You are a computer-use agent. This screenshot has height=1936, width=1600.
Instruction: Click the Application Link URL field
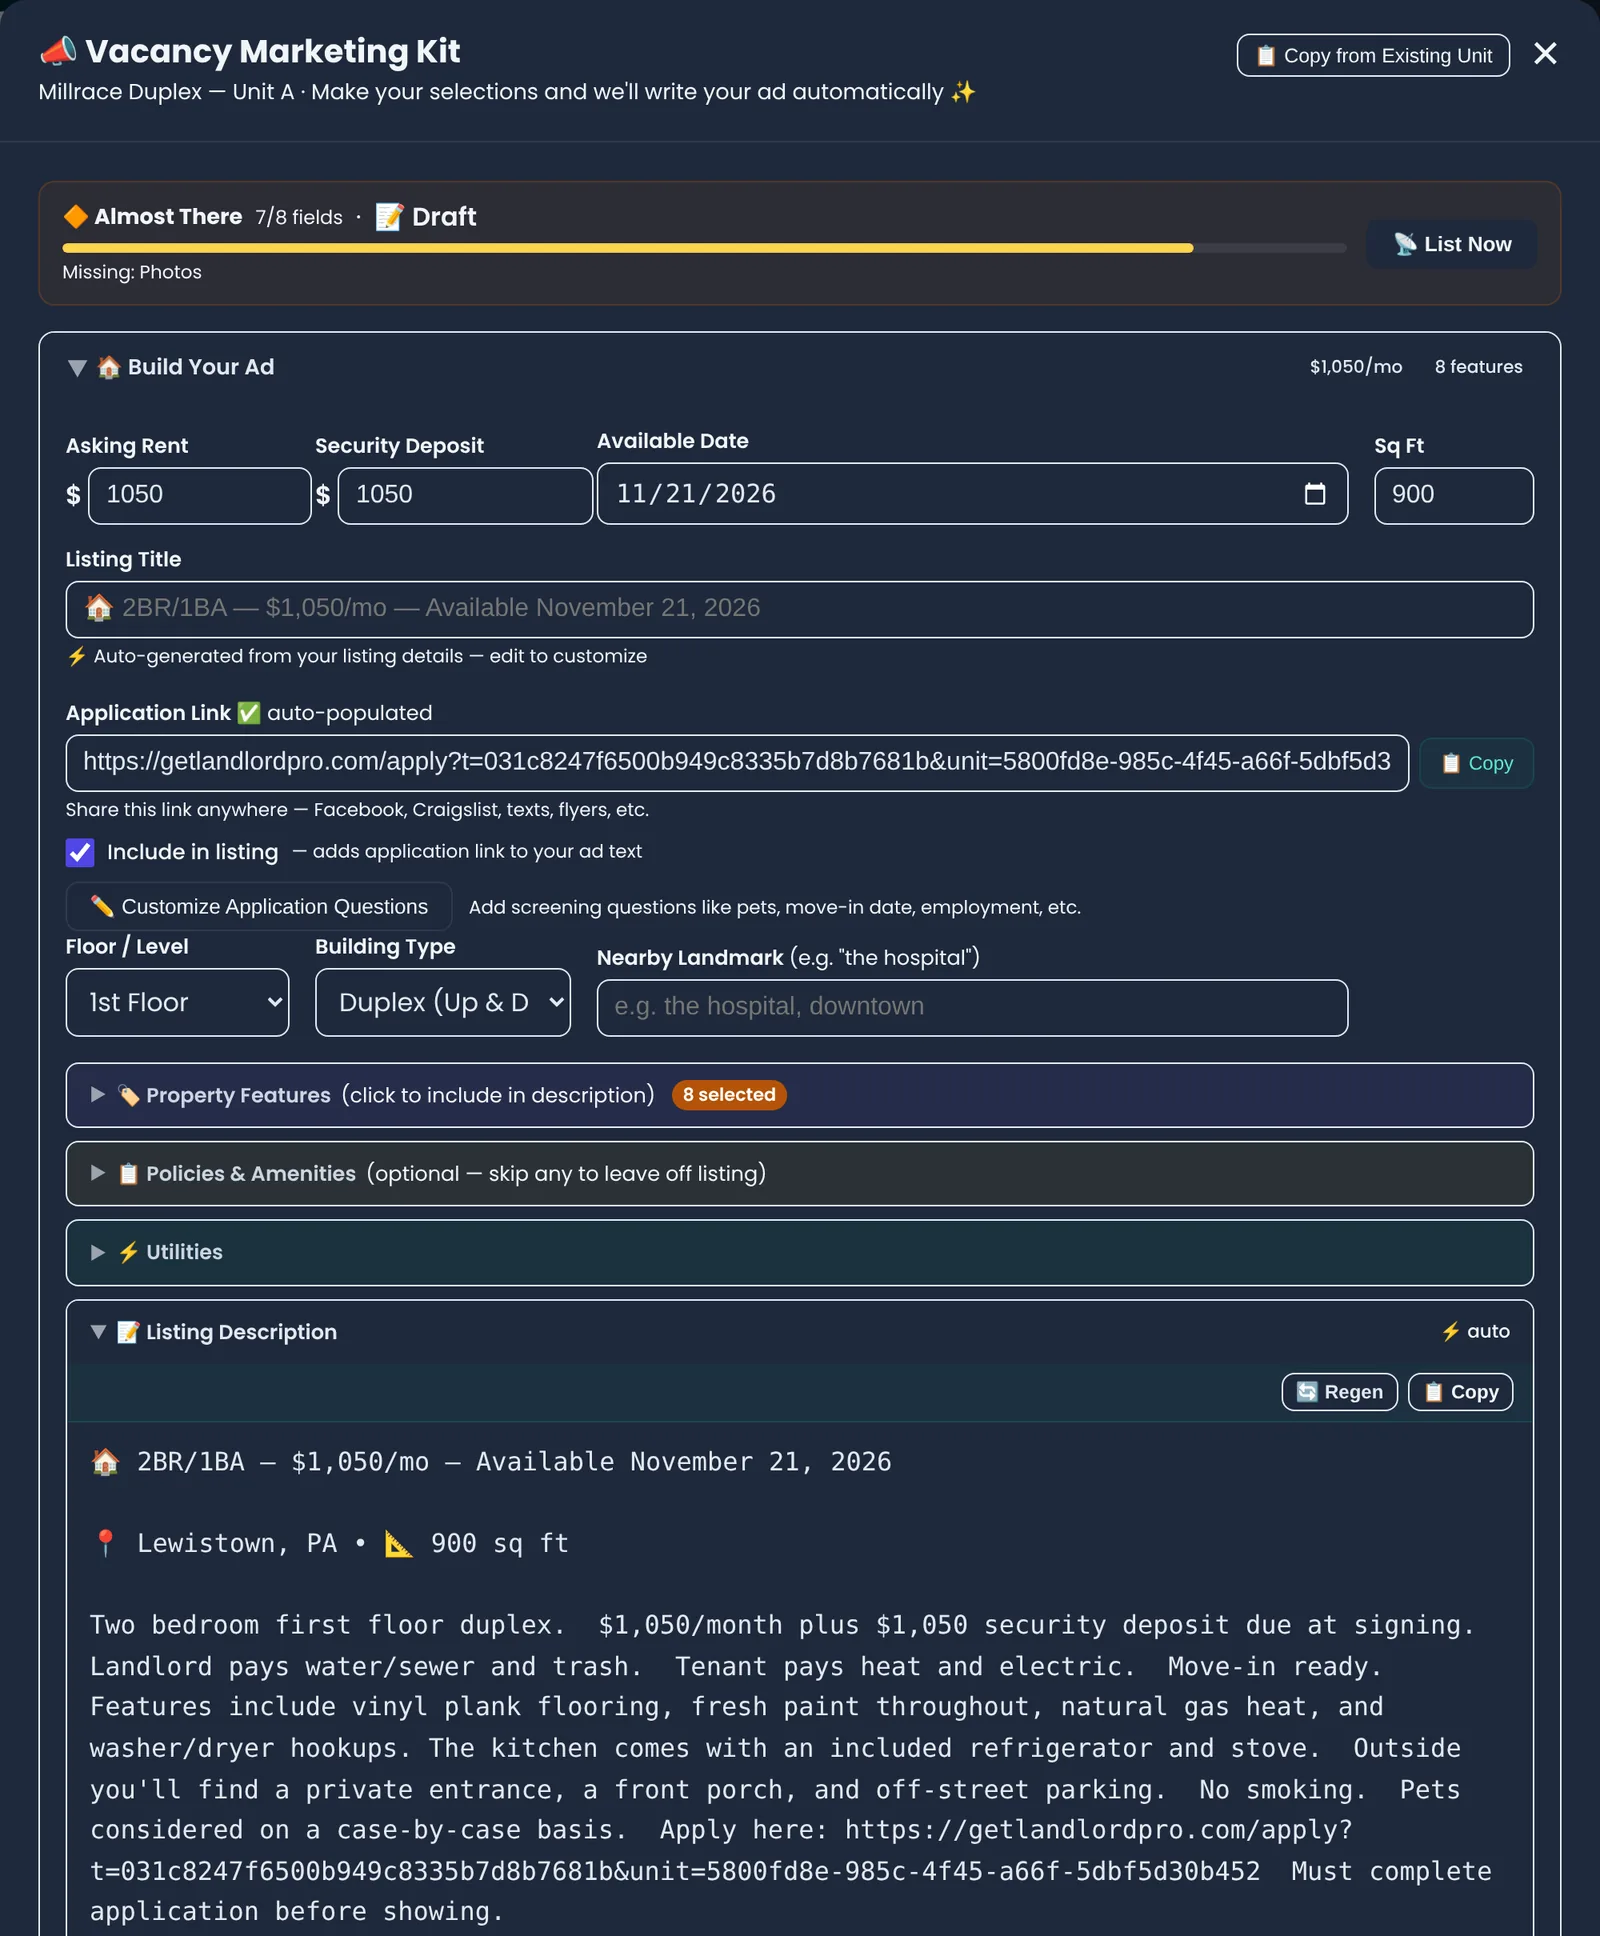737,763
